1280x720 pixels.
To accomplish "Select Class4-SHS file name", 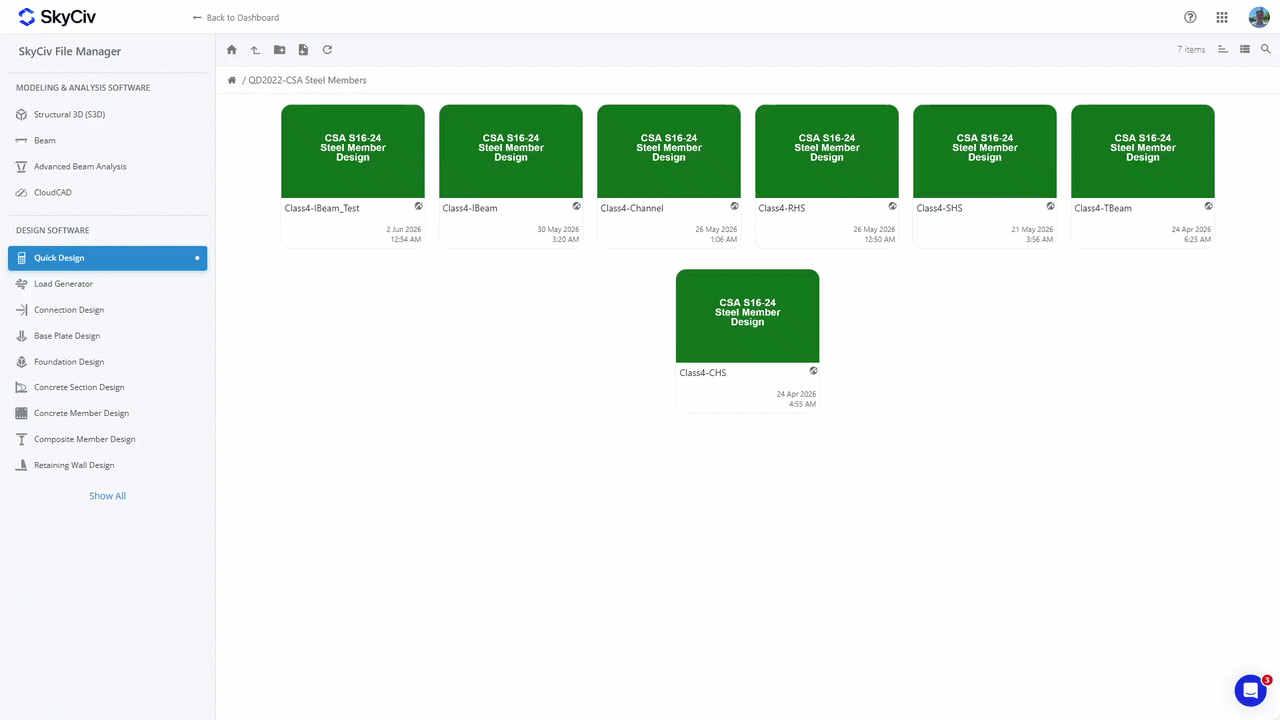I will (940, 208).
